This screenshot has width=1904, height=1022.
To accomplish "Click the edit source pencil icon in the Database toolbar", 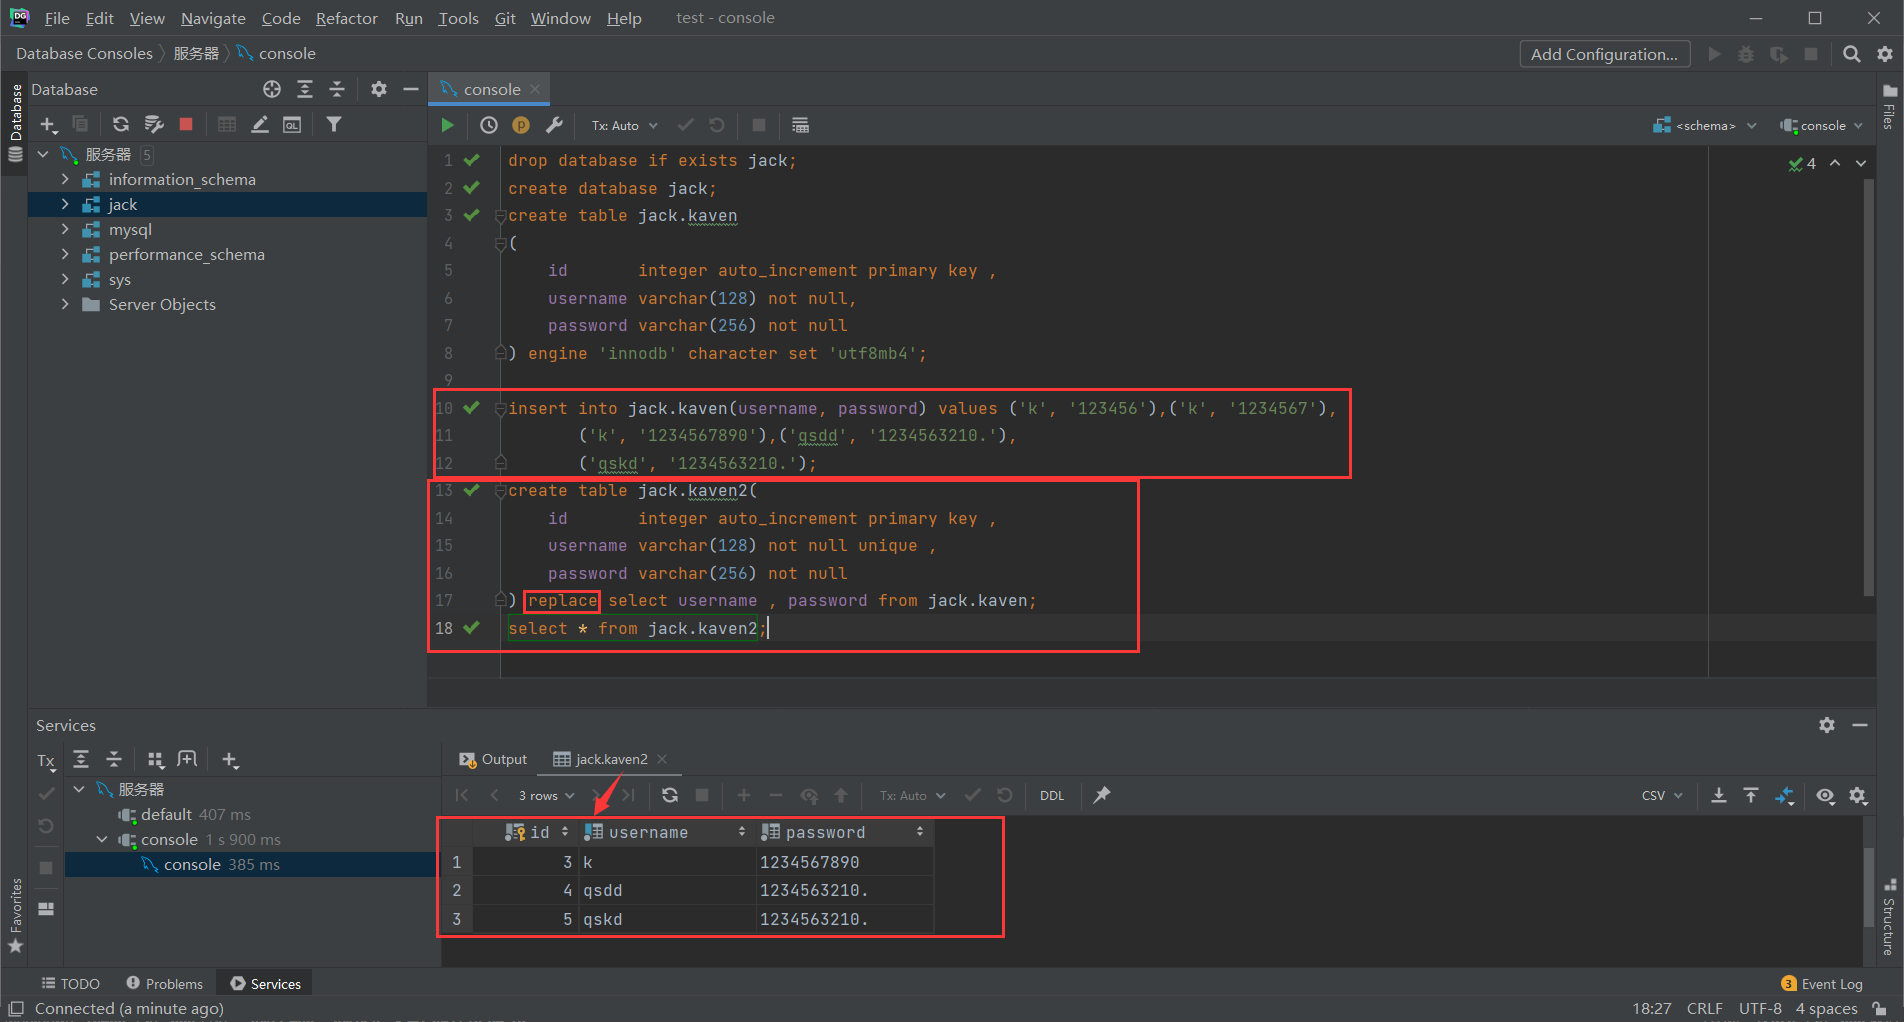I will [260, 124].
